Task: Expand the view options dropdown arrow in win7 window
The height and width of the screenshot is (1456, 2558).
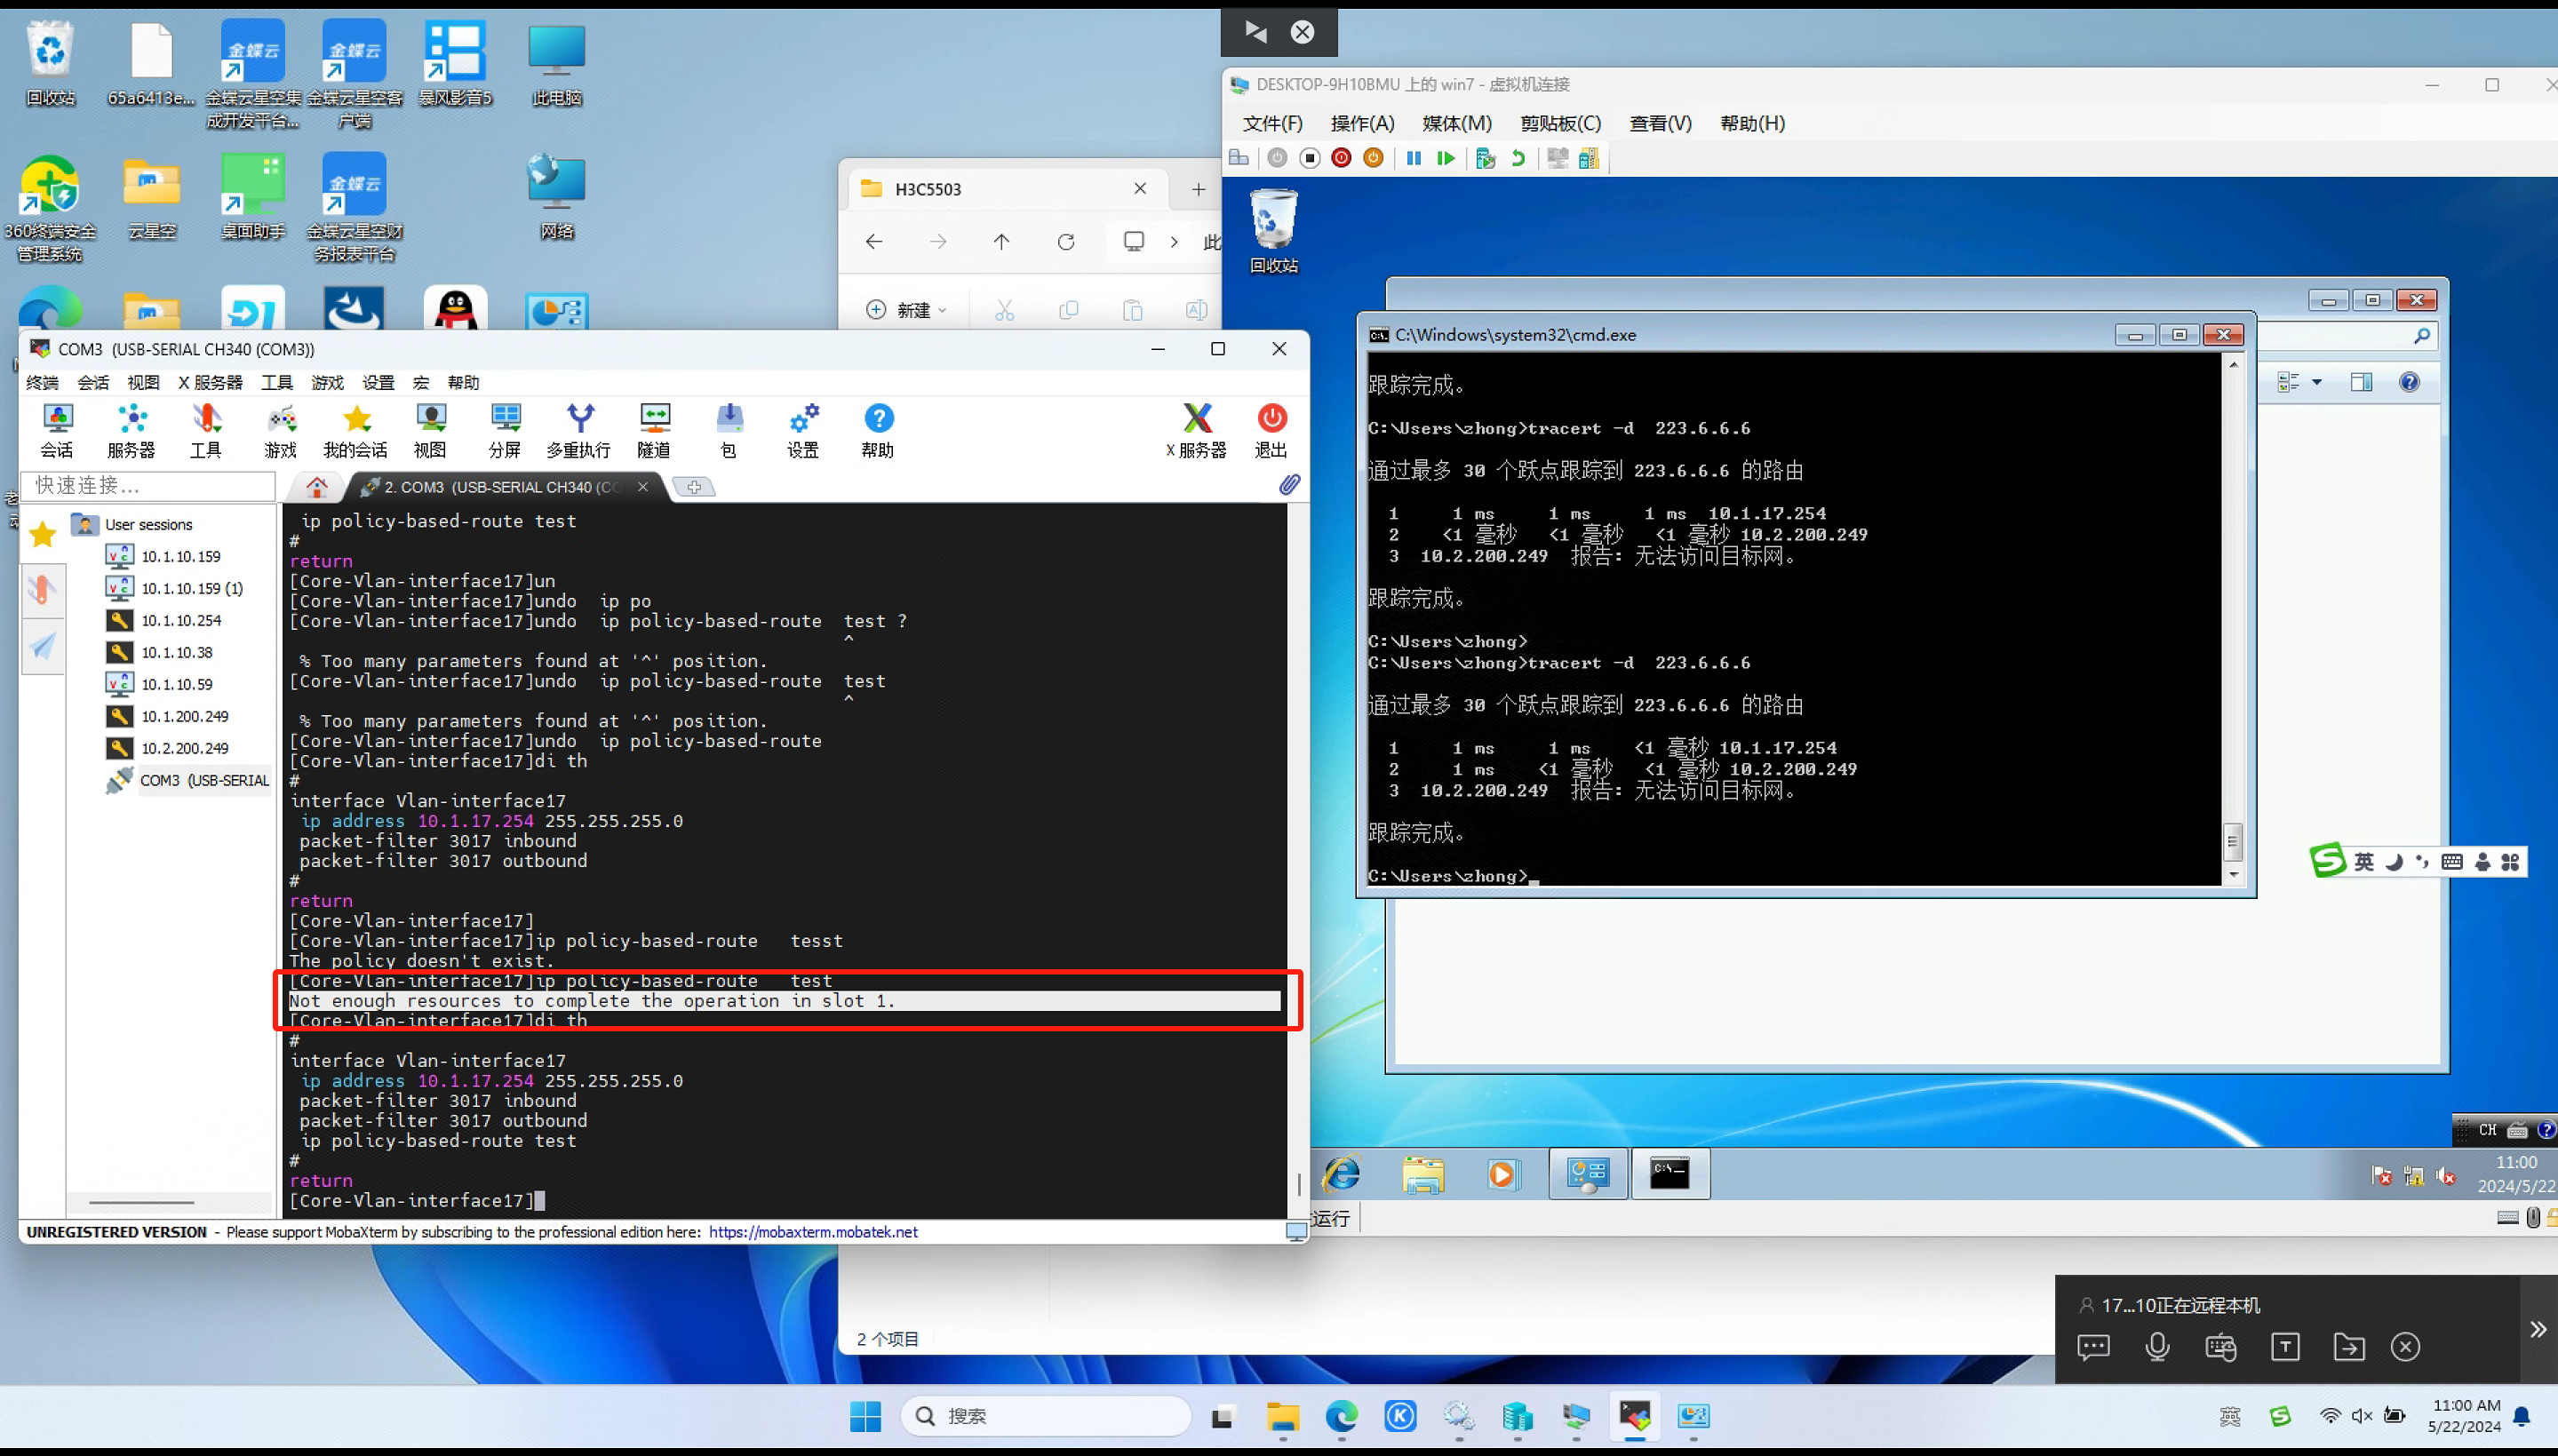Action: [2317, 382]
